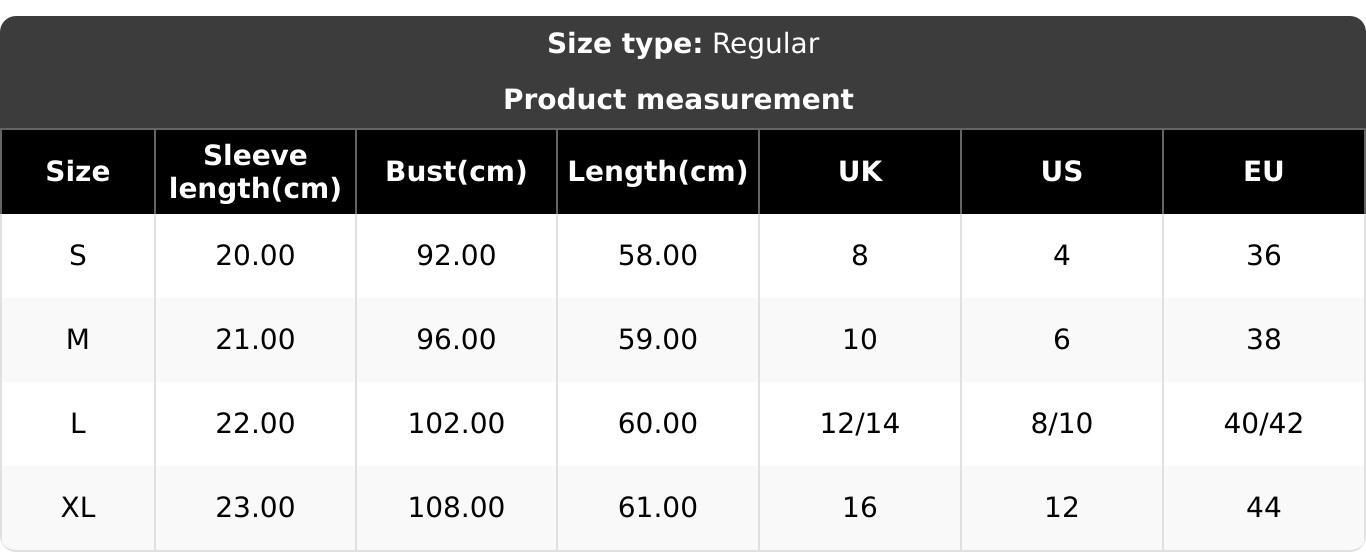Click the UK column header
The width and height of the screenshot is (1366, 552).
pyautogui.click(x=860, y=172)
